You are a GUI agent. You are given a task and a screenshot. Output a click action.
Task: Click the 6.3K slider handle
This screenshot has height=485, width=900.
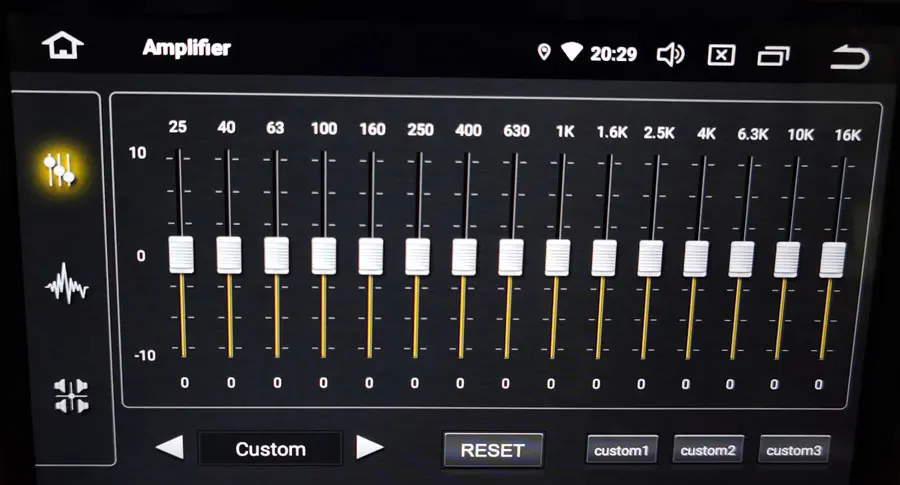[742, 260]
